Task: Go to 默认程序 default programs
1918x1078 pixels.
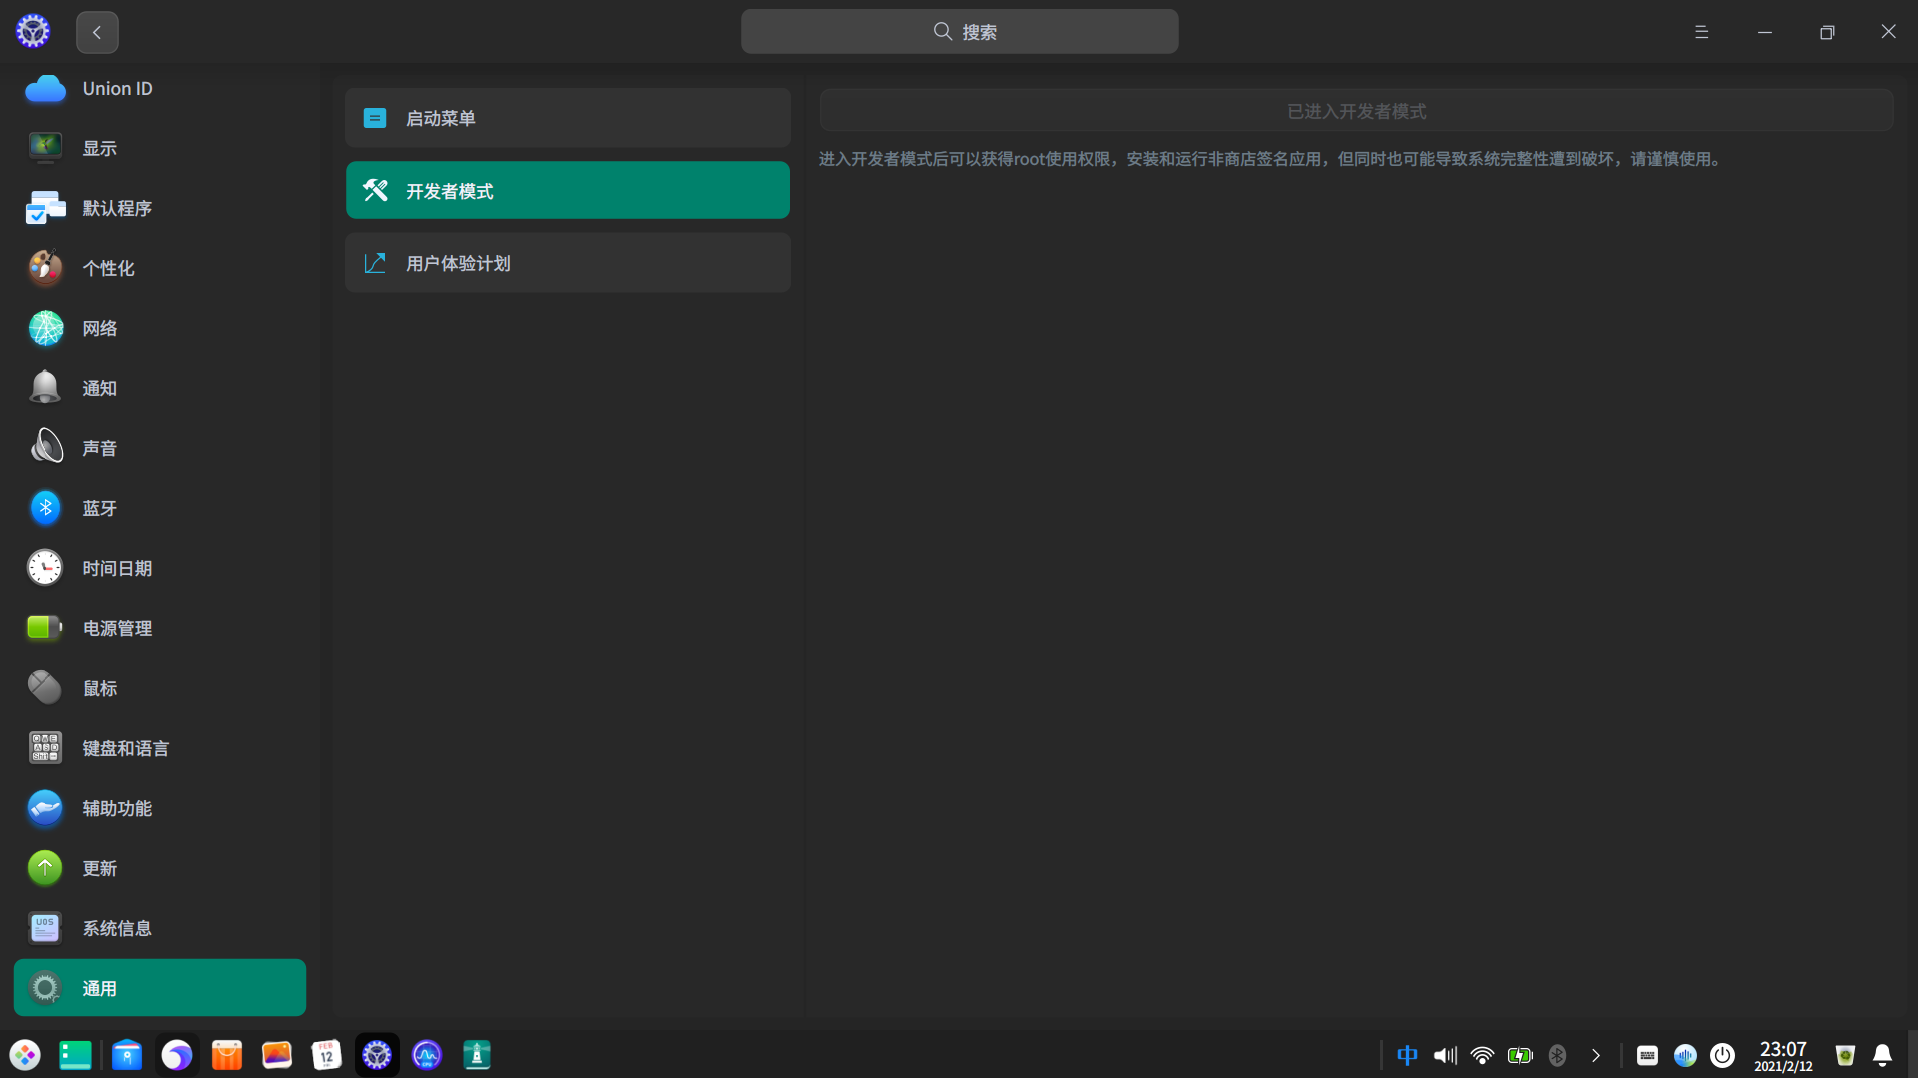Action: (x=160, y=208)
